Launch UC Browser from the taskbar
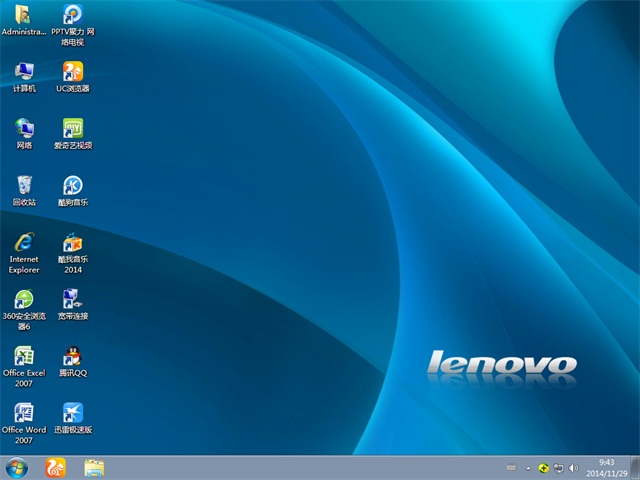This screenshot has height=480, width=640. tap(56, 467)
